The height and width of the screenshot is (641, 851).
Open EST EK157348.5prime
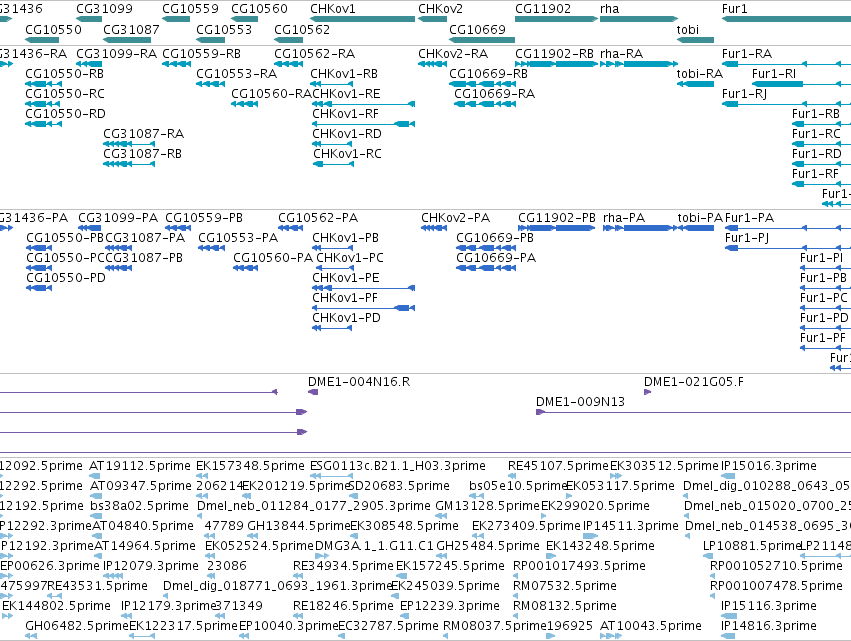coord(250,466)
